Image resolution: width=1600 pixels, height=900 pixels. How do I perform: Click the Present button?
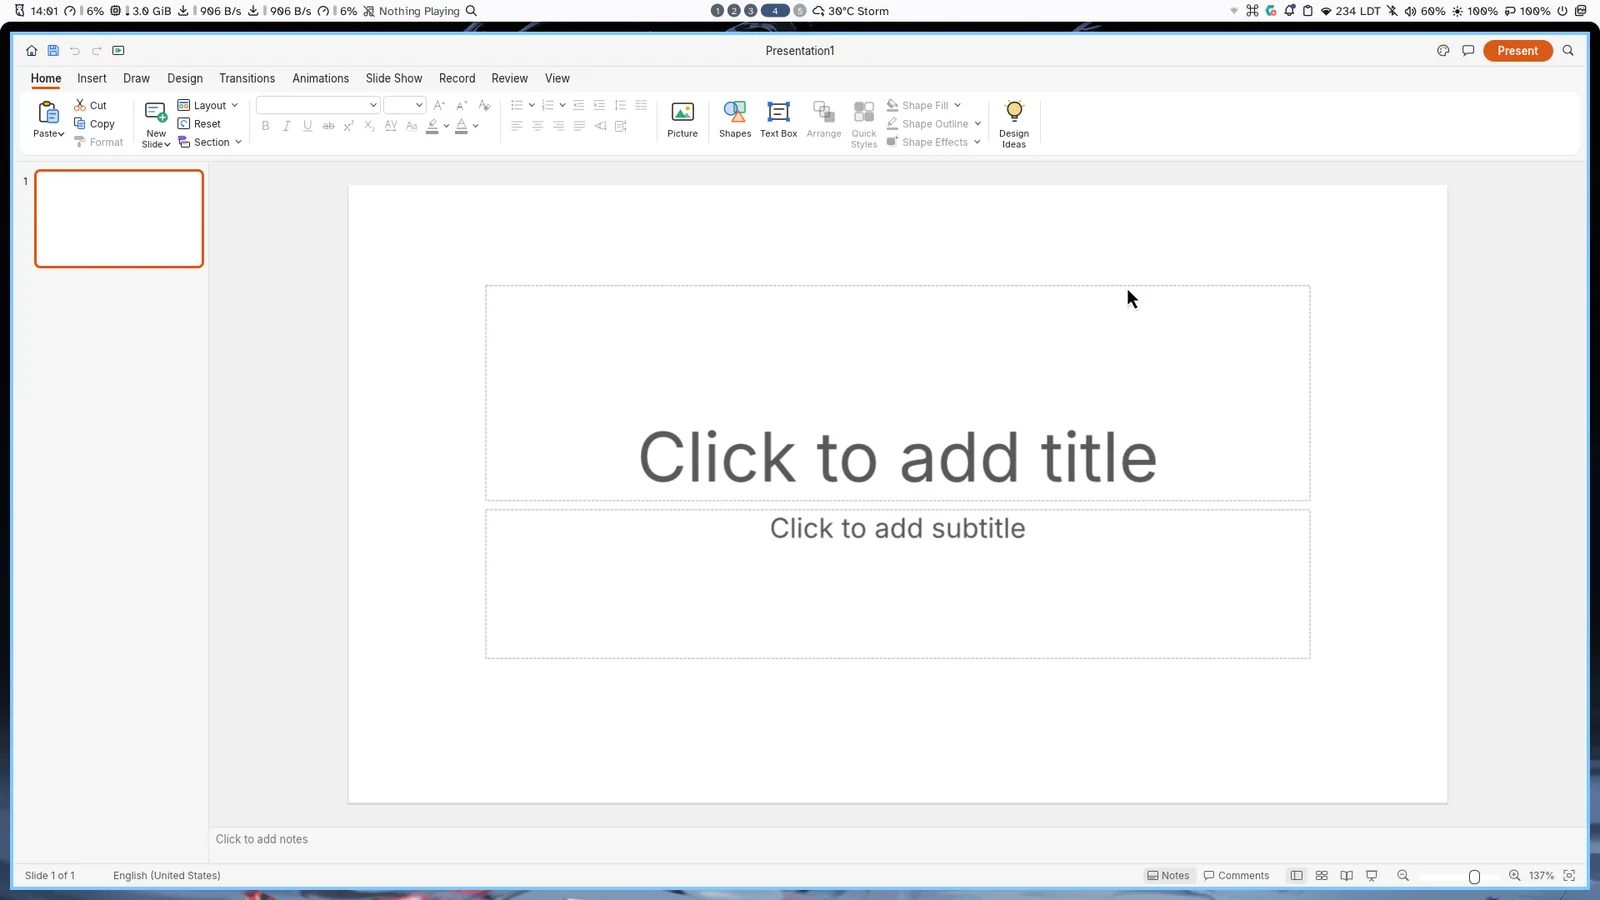(1517, 51)
